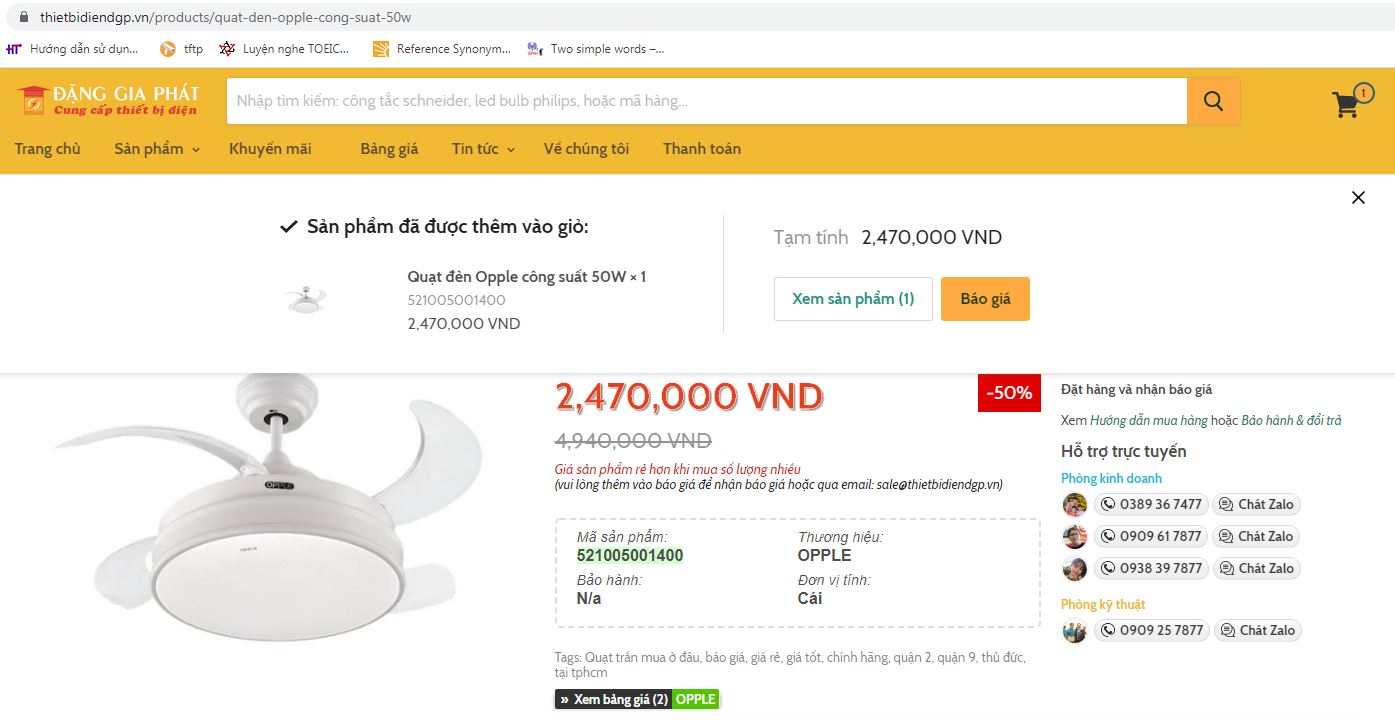Go to the Bảng giá page
The image size is (1395, 722).
click(389, 149)
